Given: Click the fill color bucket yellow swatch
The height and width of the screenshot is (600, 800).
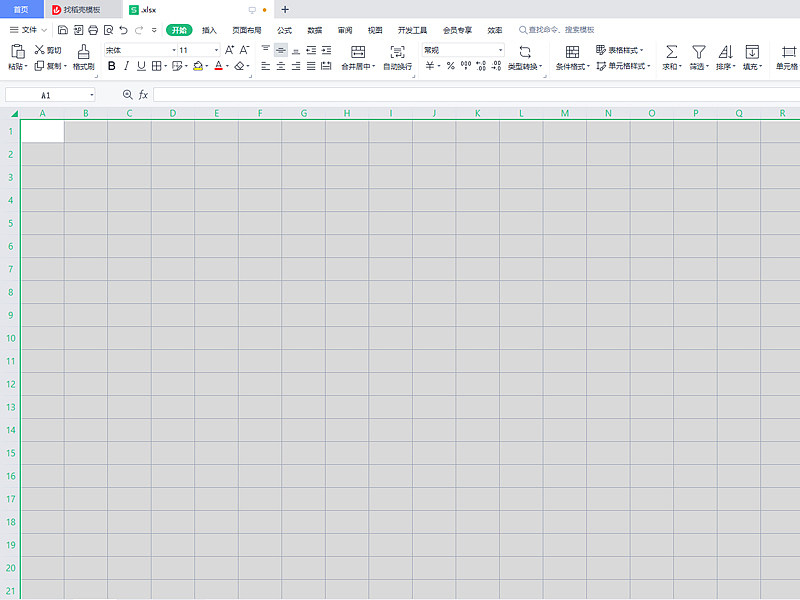Looking at the screenshot, I should tap(198, 66).
